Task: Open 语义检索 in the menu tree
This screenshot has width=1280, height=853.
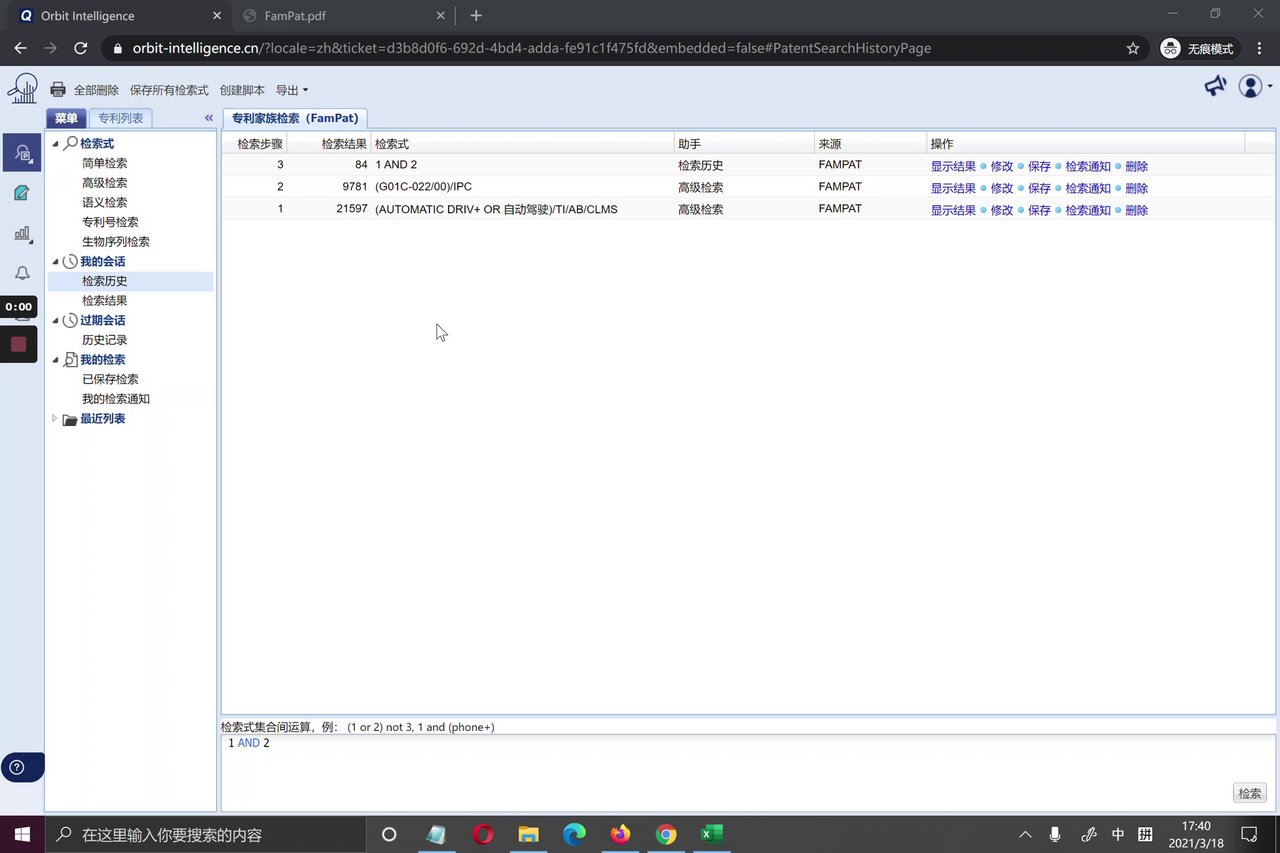Action: click(104, 203)
